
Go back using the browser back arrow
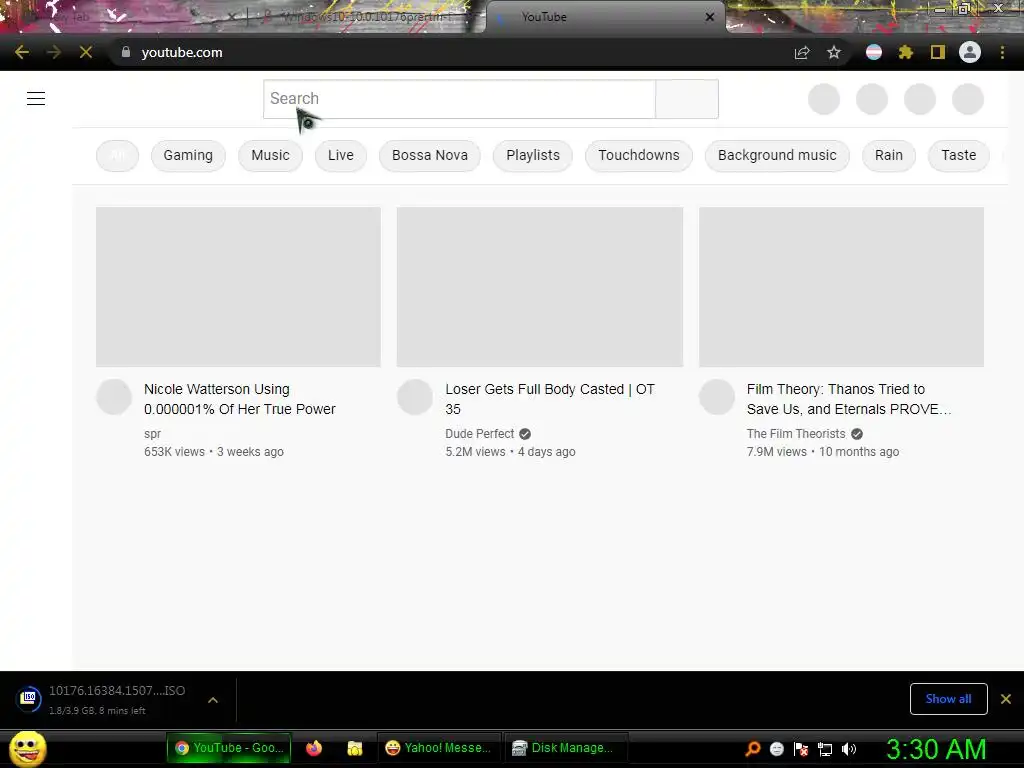click(x=22, y=52)
